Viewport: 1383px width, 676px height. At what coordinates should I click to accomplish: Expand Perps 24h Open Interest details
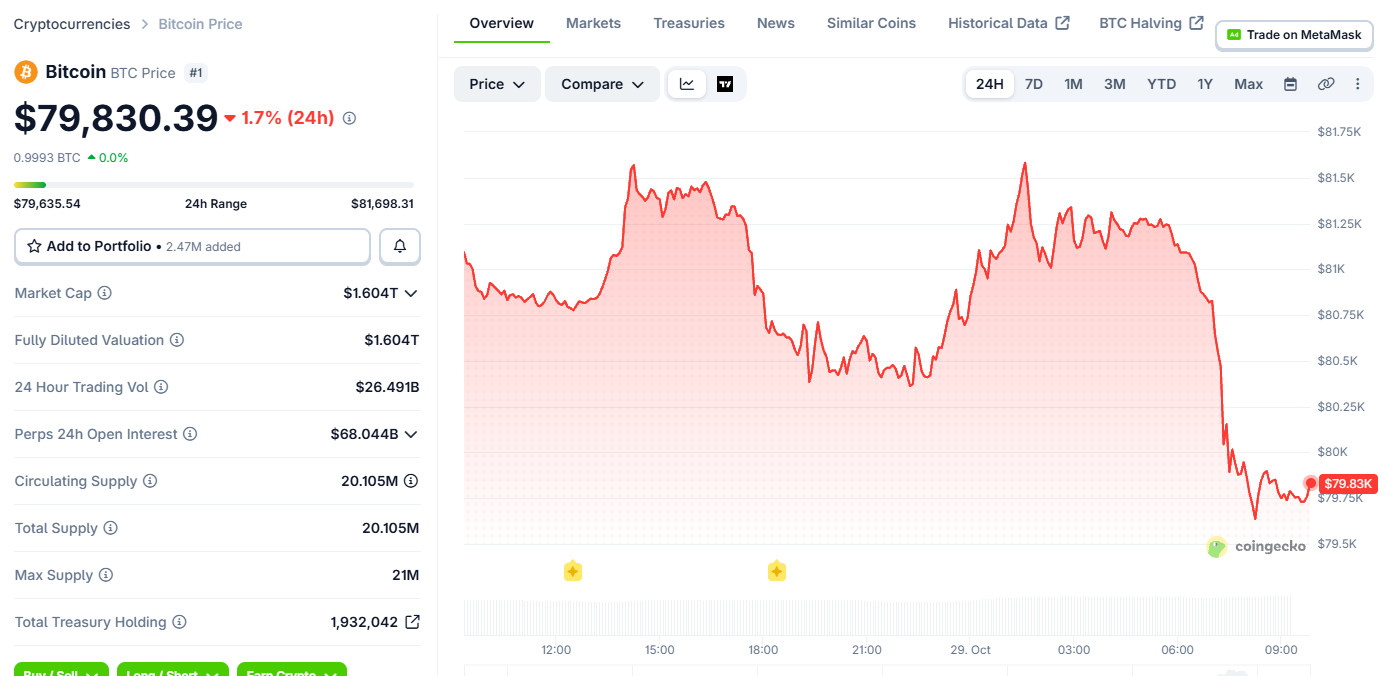click(x=411, y=434)
